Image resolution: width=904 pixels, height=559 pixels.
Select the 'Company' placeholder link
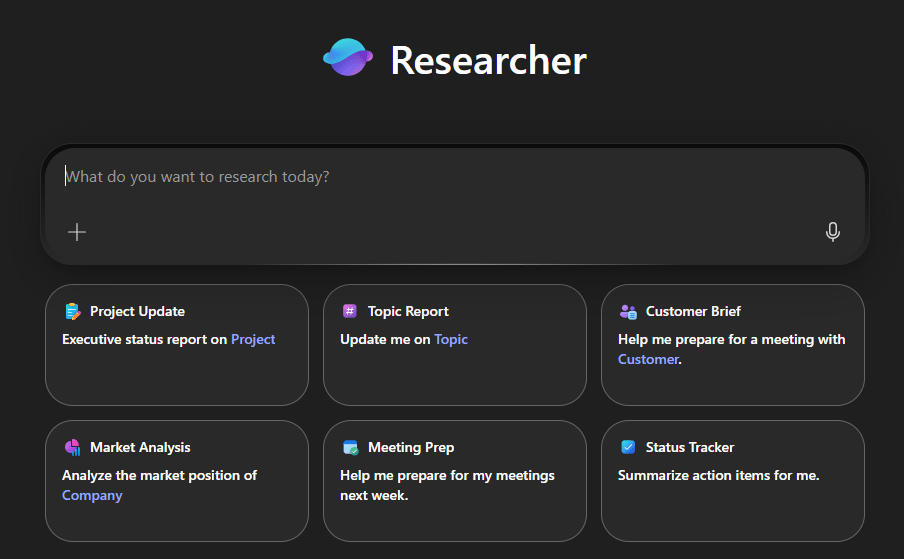pos(92,495)
